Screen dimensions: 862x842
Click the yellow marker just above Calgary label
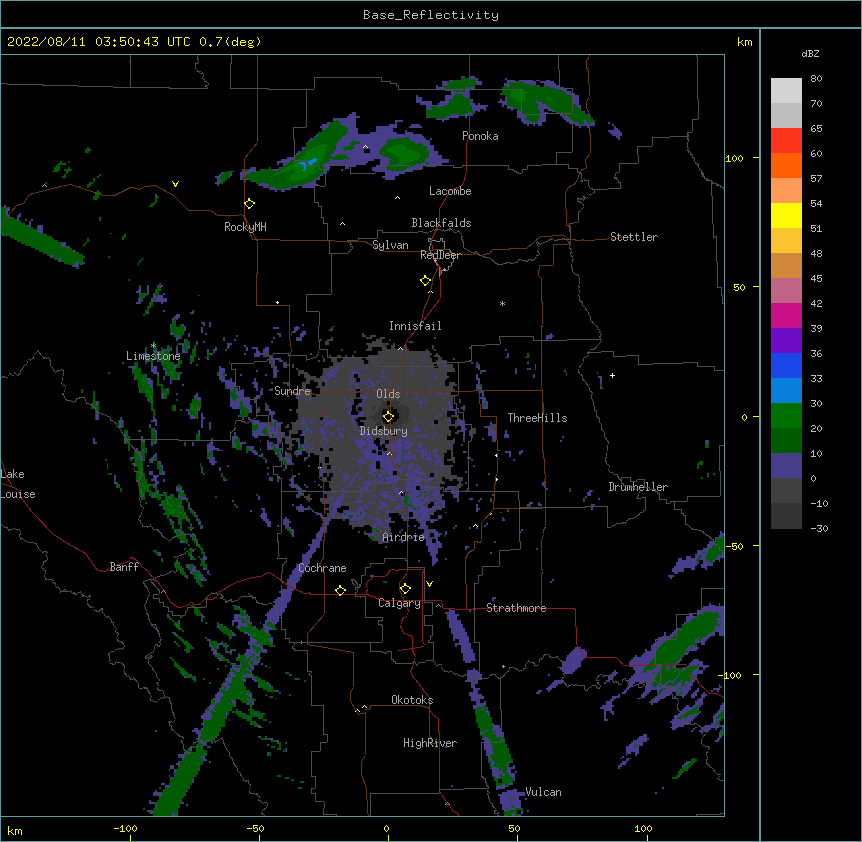(x=405, y=589)
